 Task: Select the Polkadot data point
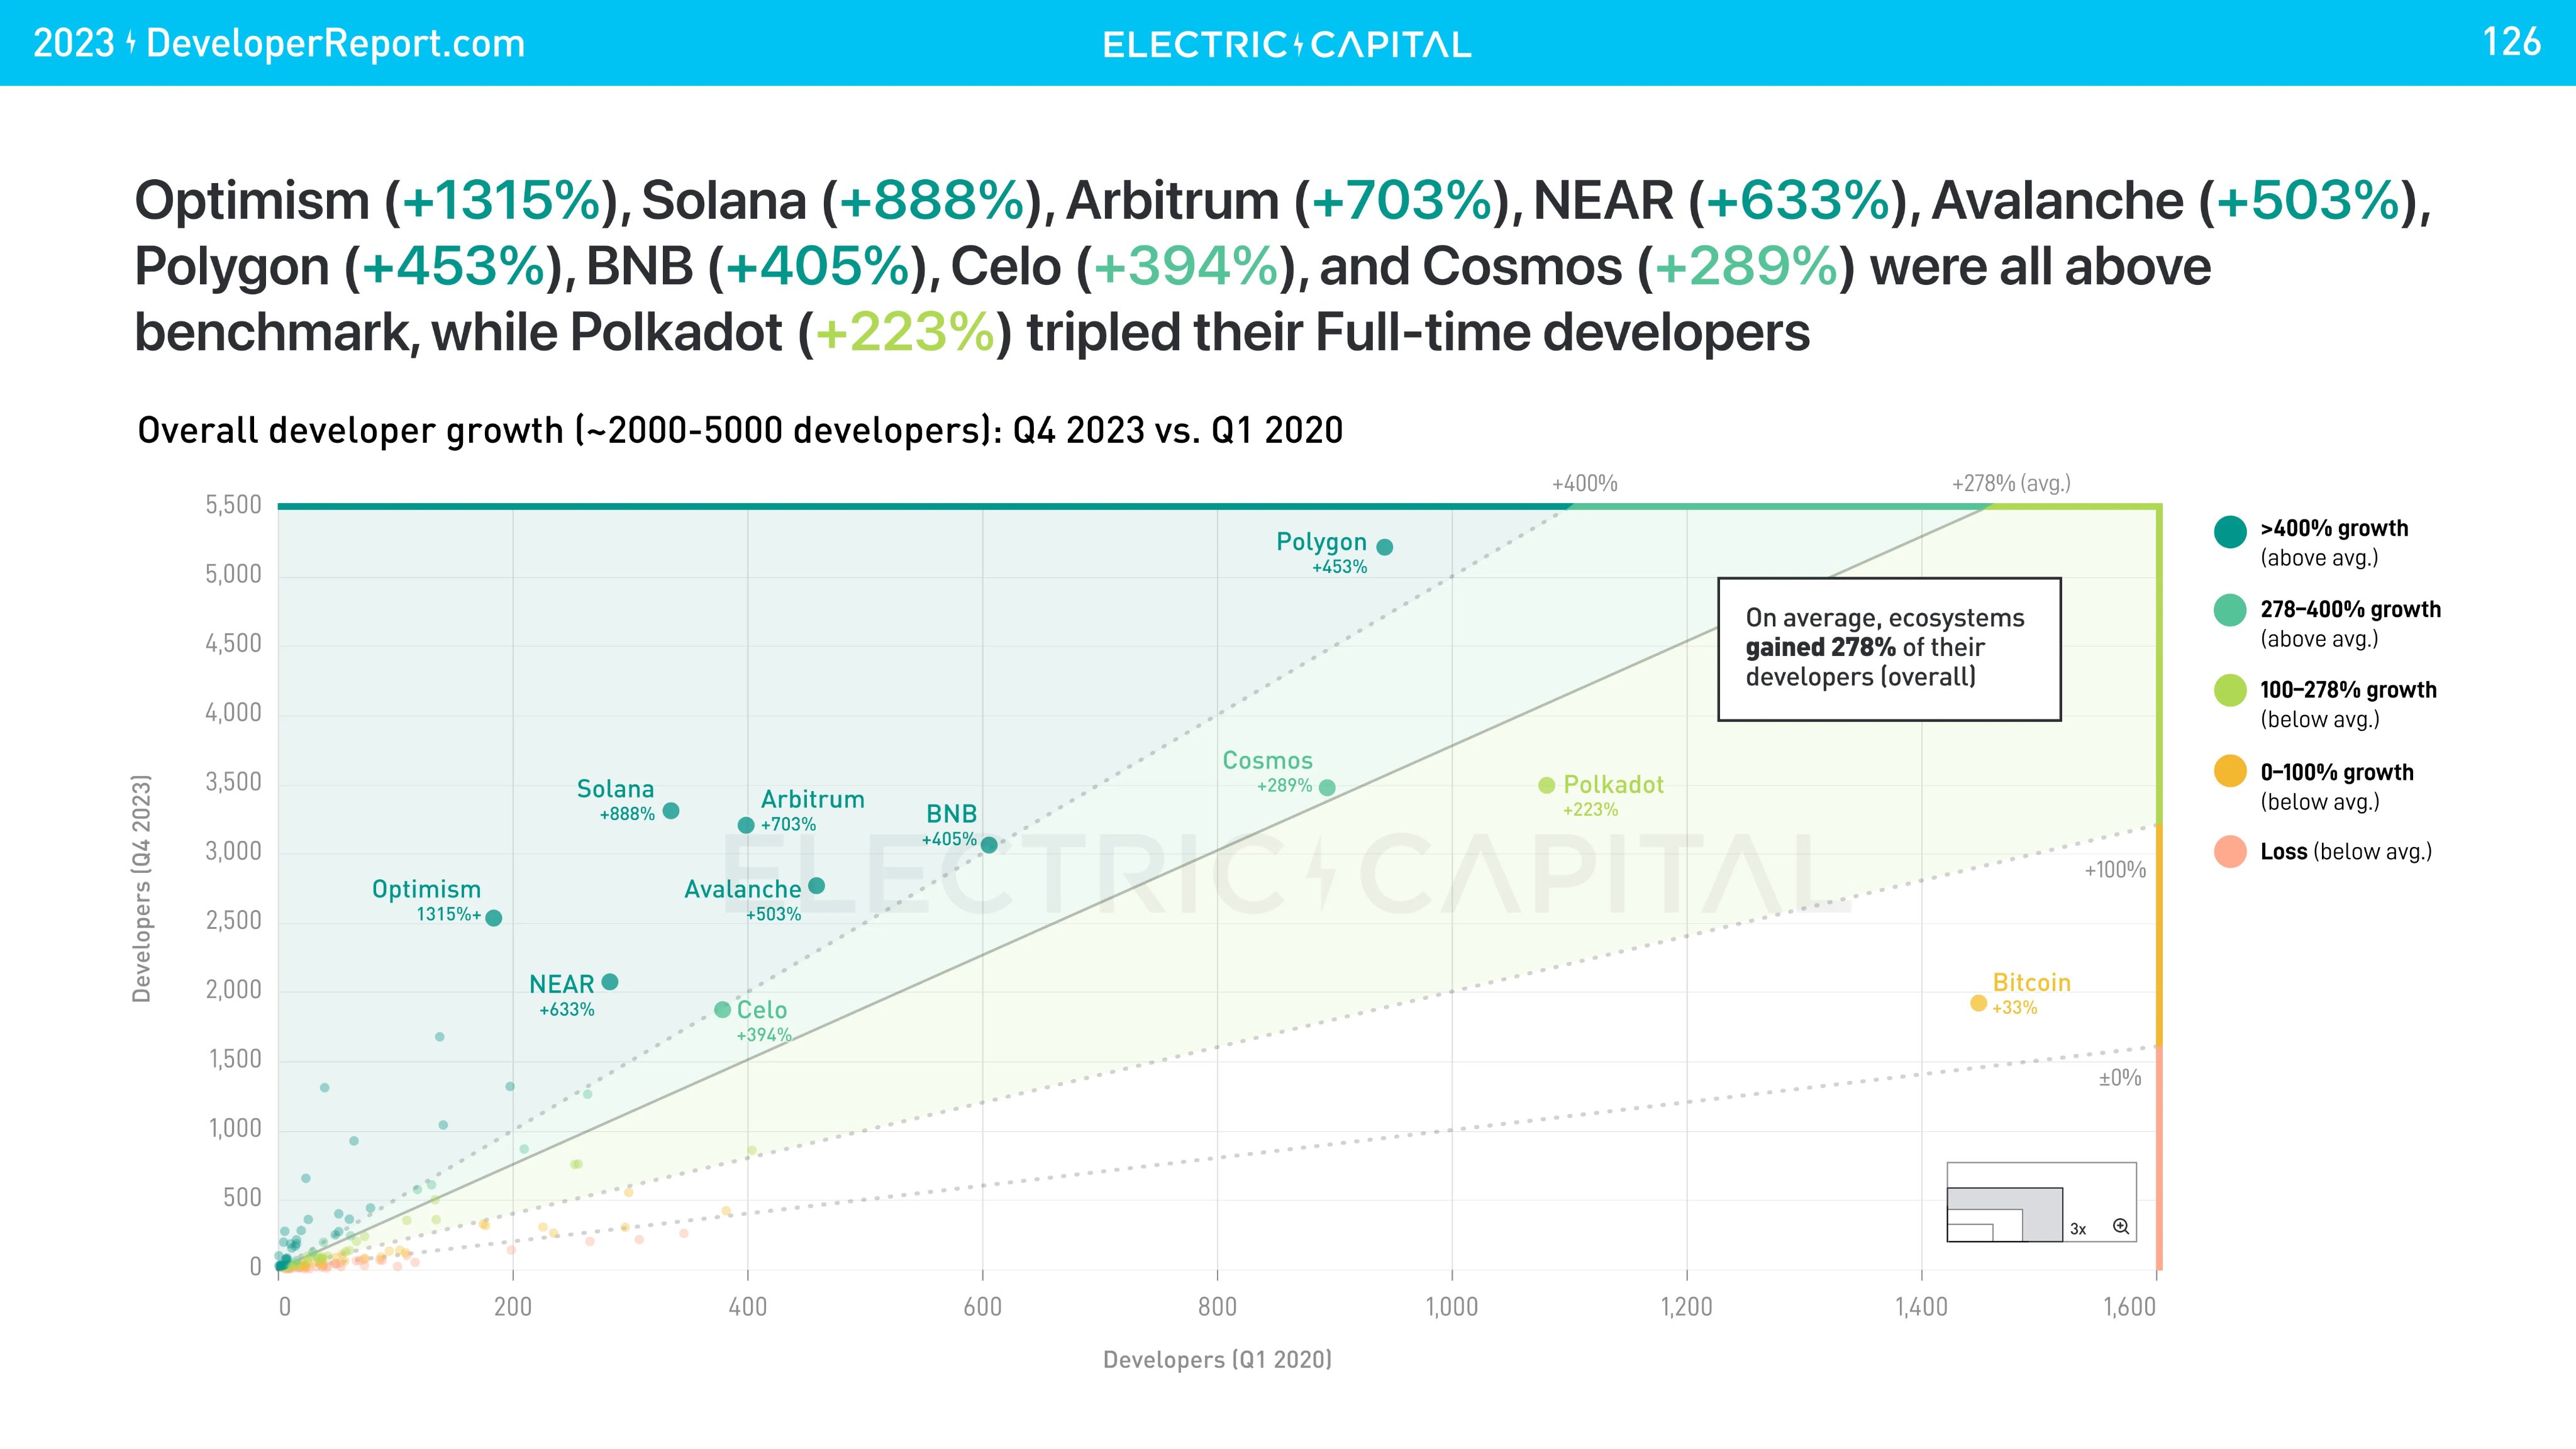pyautogui.click(x=1546, y=785)
